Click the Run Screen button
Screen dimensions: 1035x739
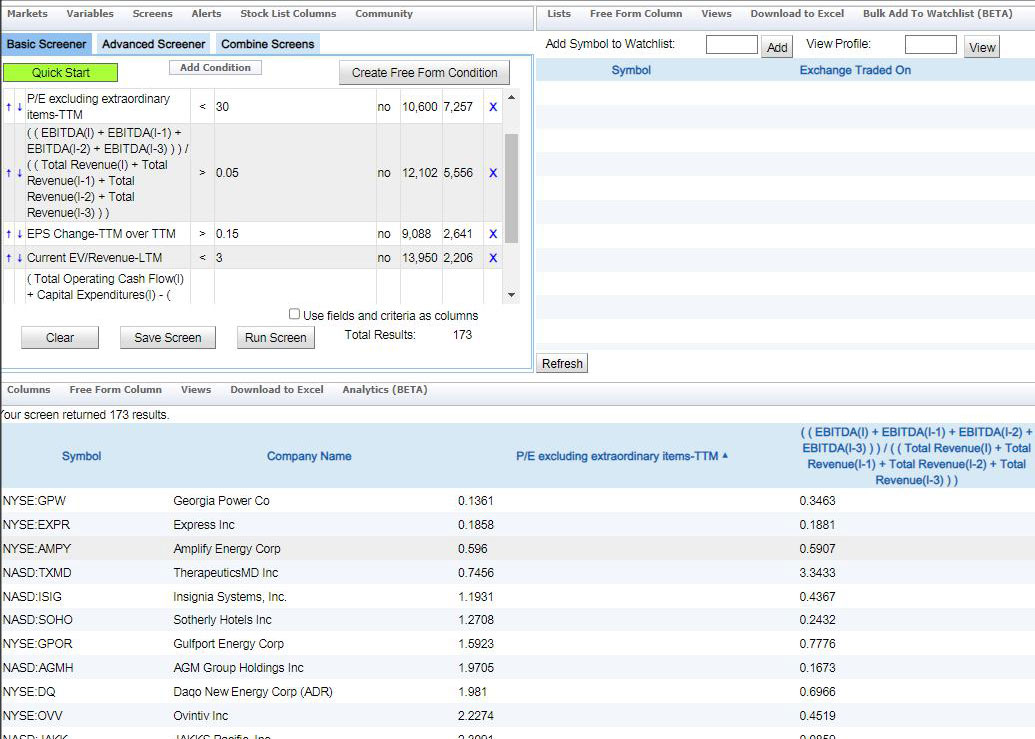tap(275, 337)
